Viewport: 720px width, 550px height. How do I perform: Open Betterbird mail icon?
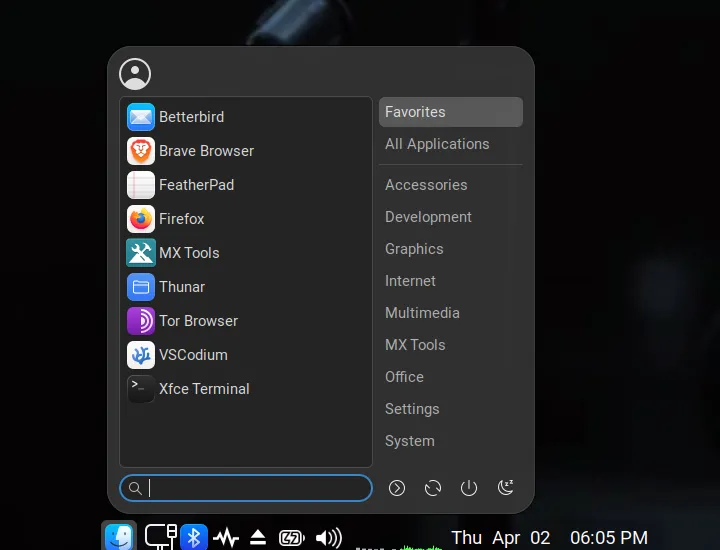[141, 117]
